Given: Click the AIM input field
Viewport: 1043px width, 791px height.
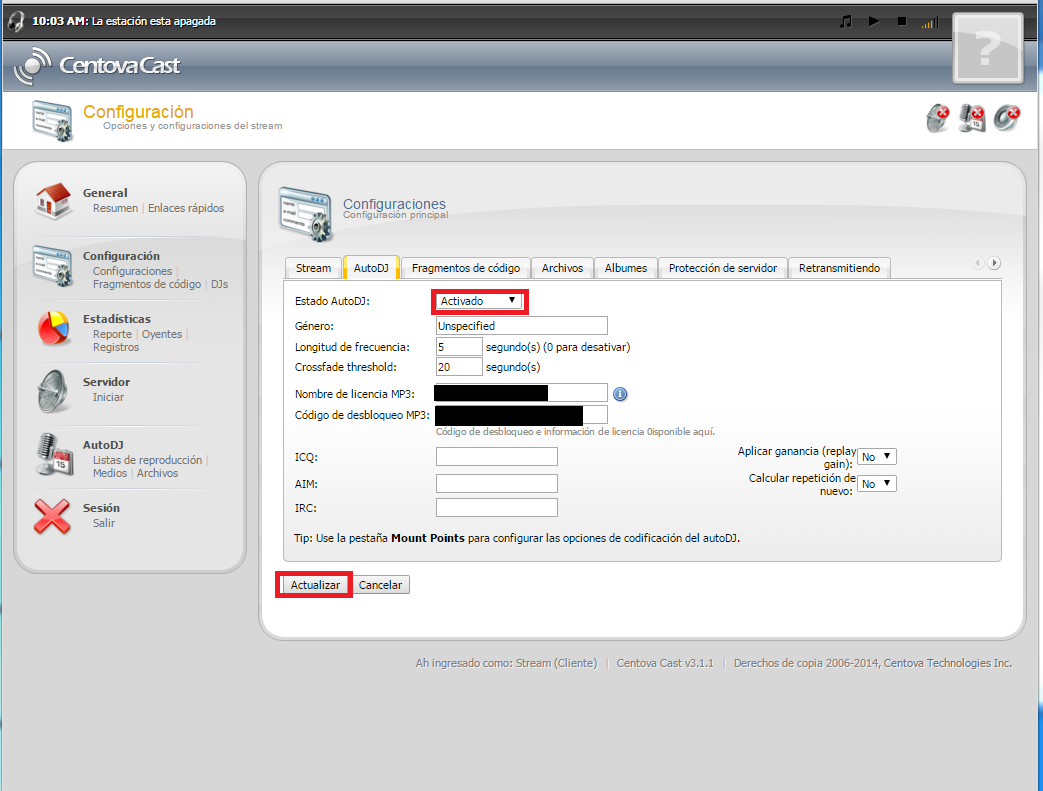Looking at the screenshot, I should coord(497,484).
